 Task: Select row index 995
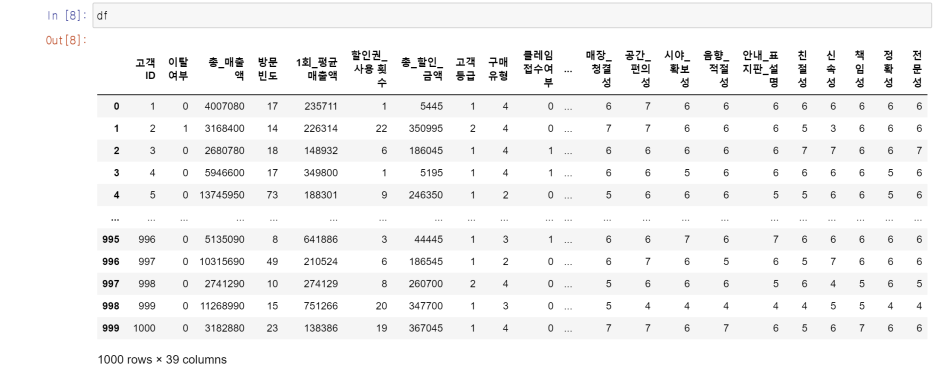point(110,239)
